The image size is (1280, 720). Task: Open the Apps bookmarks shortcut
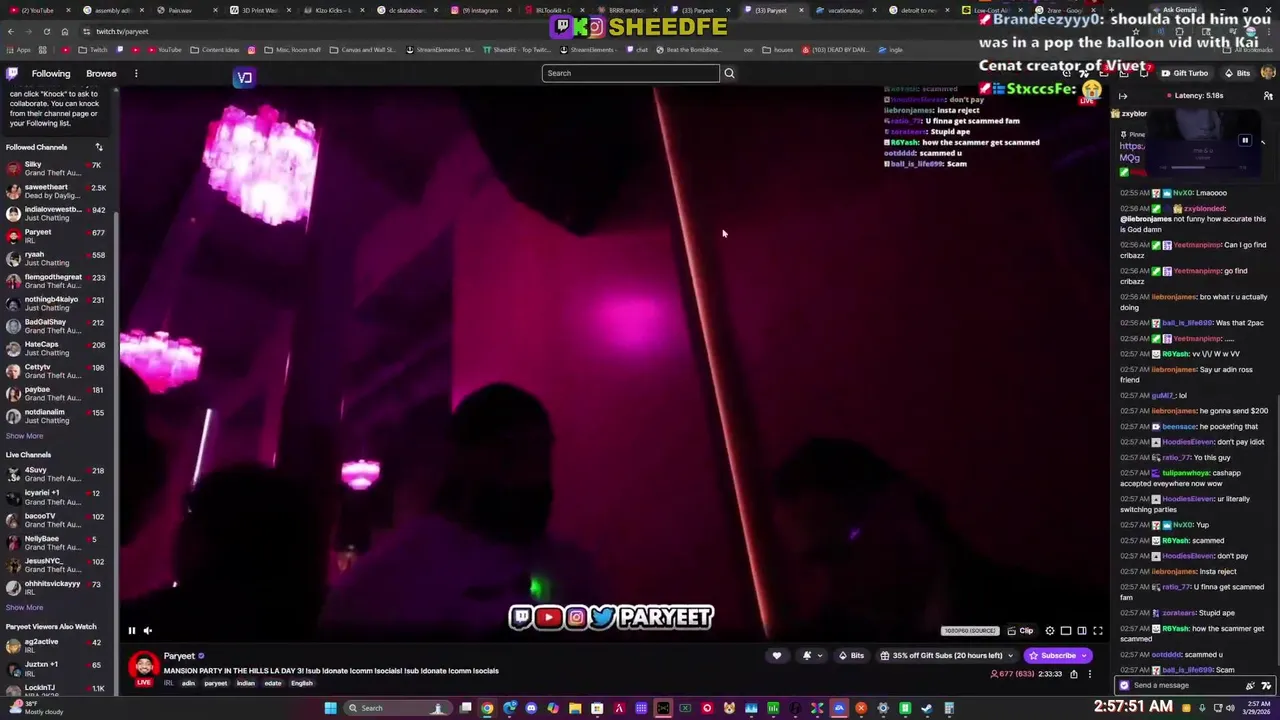pyautogui.click(x=18, y=50)
